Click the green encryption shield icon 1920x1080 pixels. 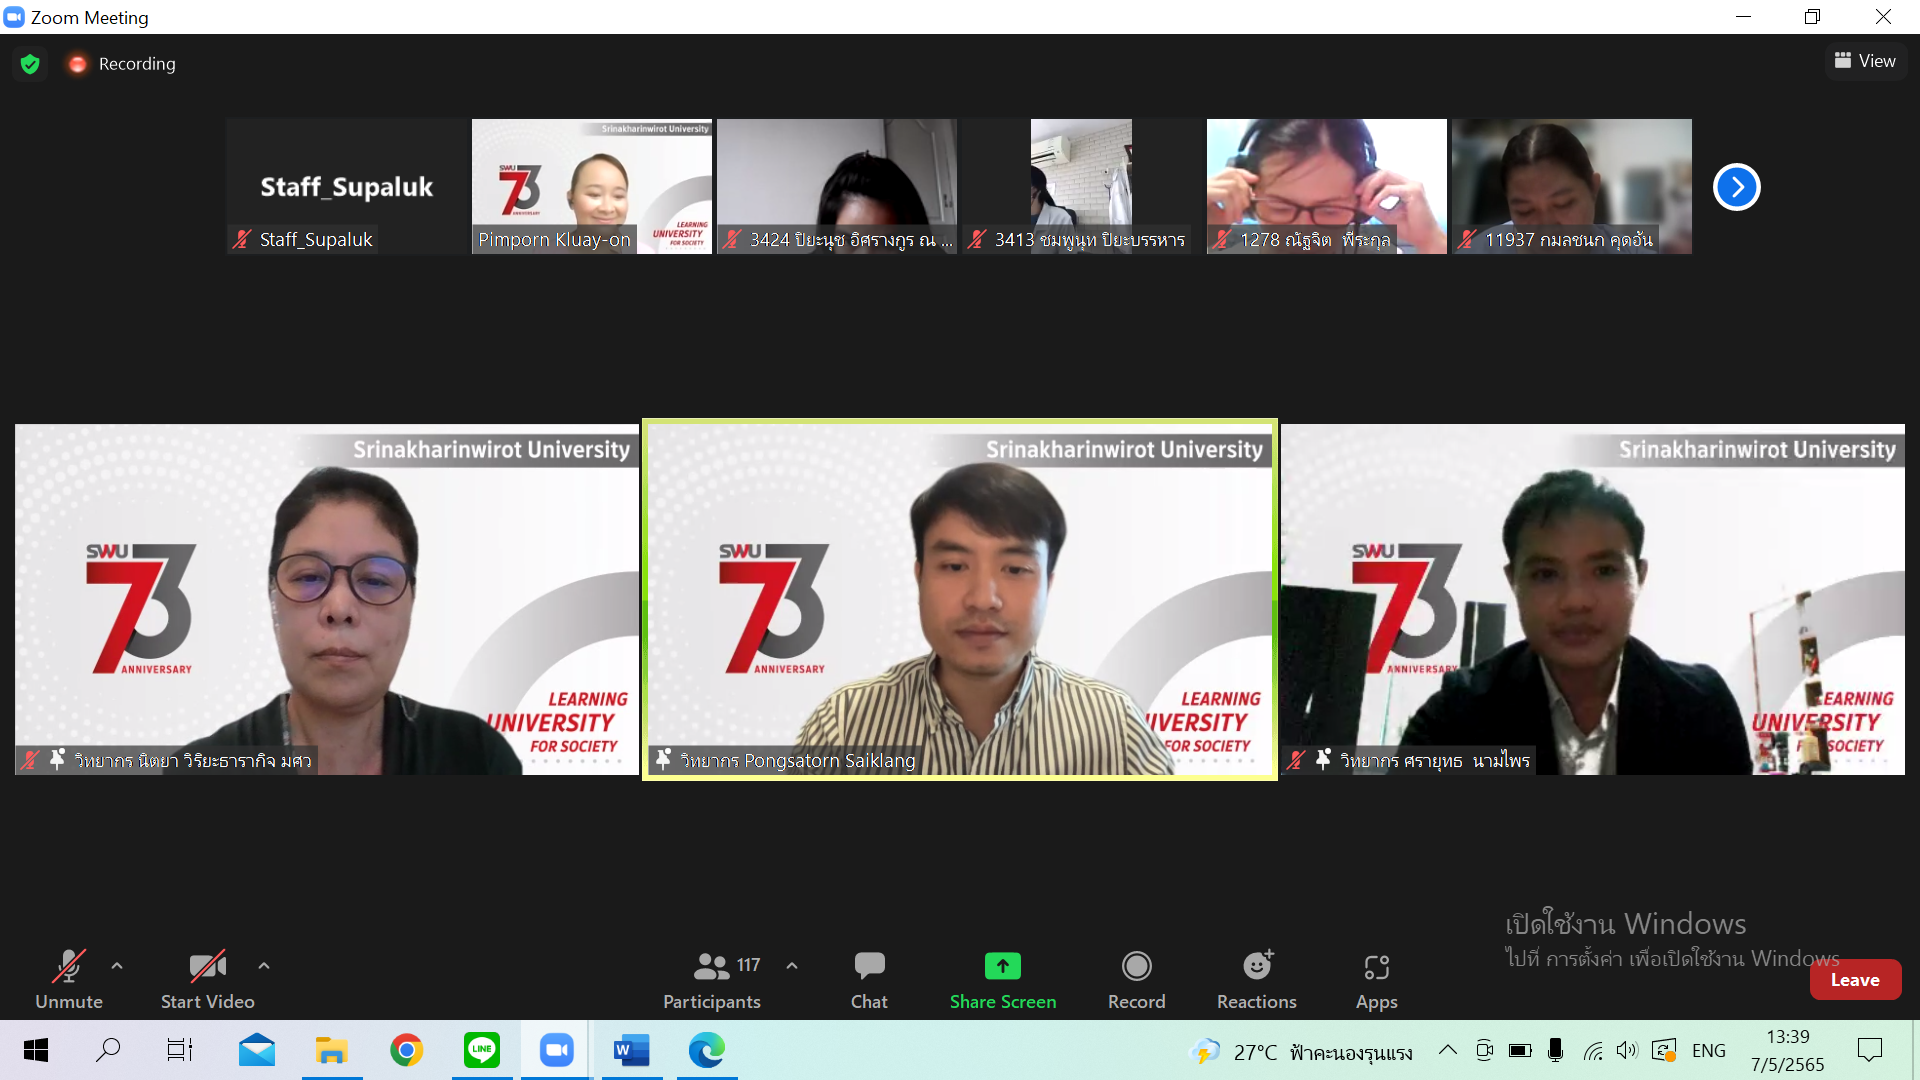pos(30,64)
